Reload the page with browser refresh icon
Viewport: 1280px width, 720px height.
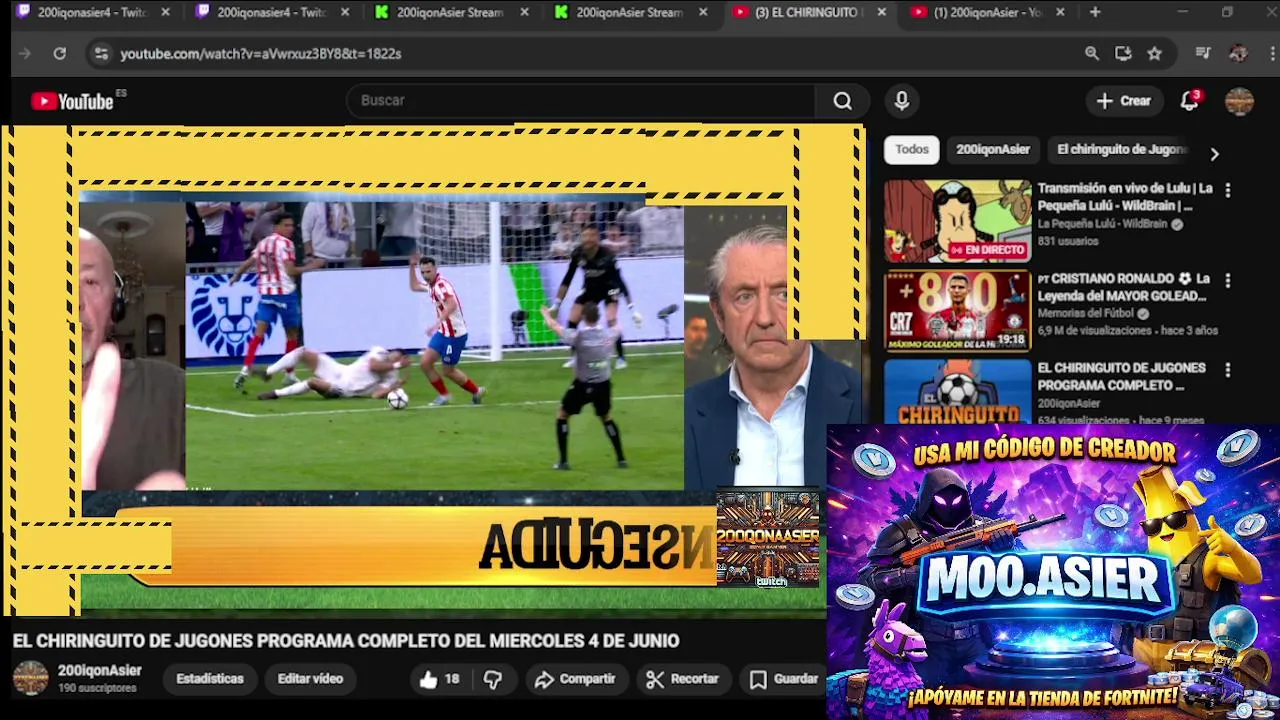tap(60, 54)
